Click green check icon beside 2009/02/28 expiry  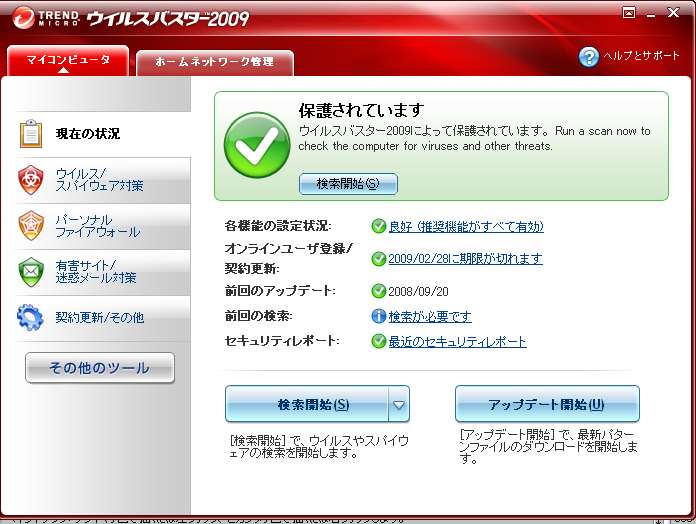coord(378,259)
